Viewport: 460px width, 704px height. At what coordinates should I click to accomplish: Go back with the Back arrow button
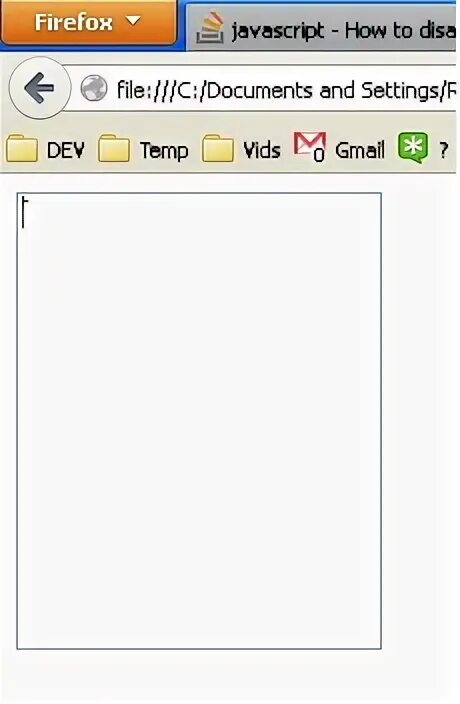pos(39,88)
